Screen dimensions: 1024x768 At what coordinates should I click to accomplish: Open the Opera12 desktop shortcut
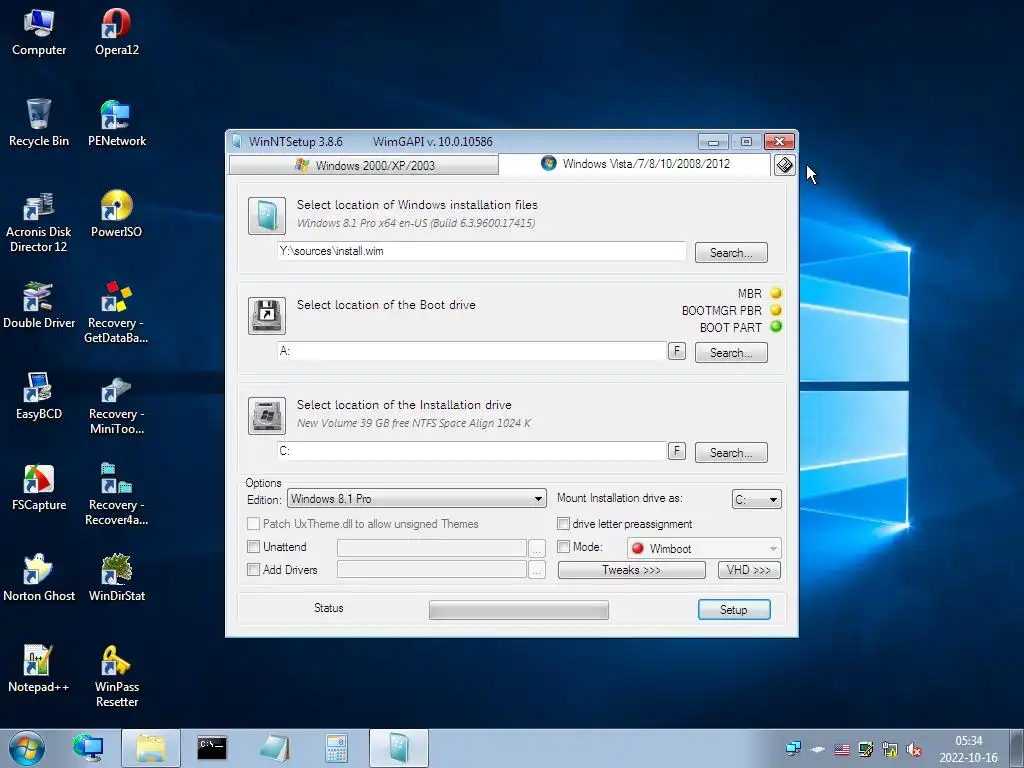(x=116, y=33)
